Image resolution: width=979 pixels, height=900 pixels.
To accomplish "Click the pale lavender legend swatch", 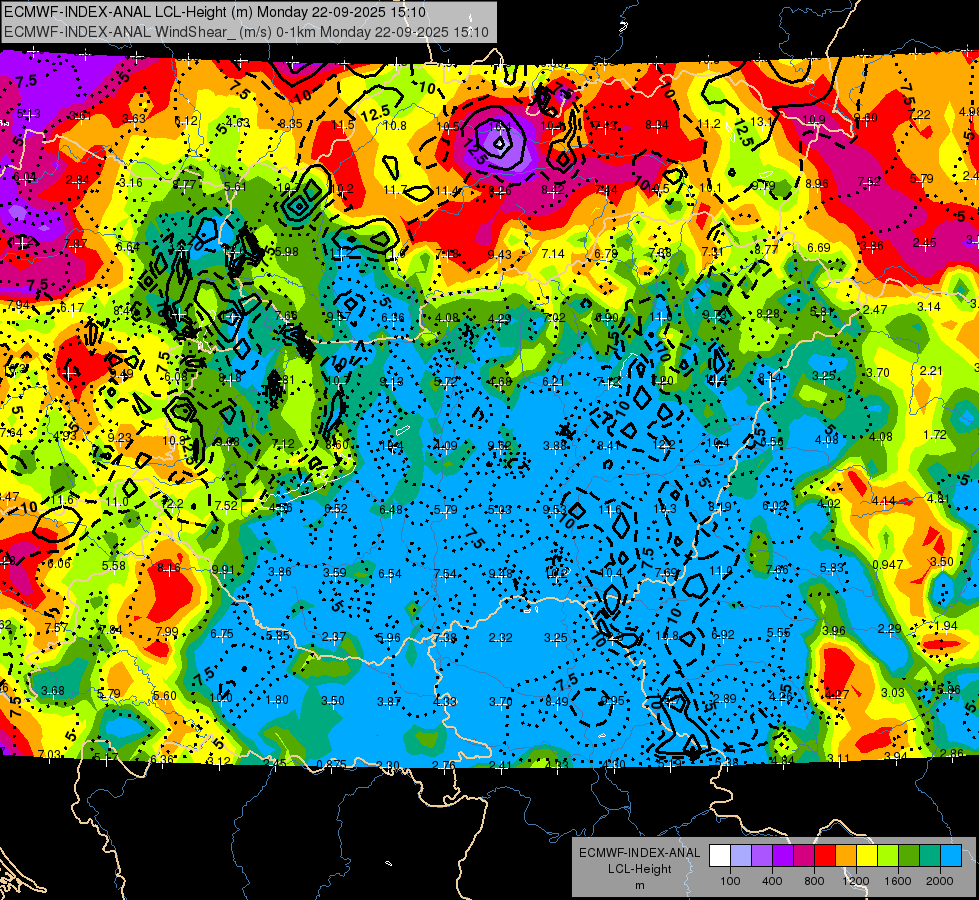I will 741,856.
